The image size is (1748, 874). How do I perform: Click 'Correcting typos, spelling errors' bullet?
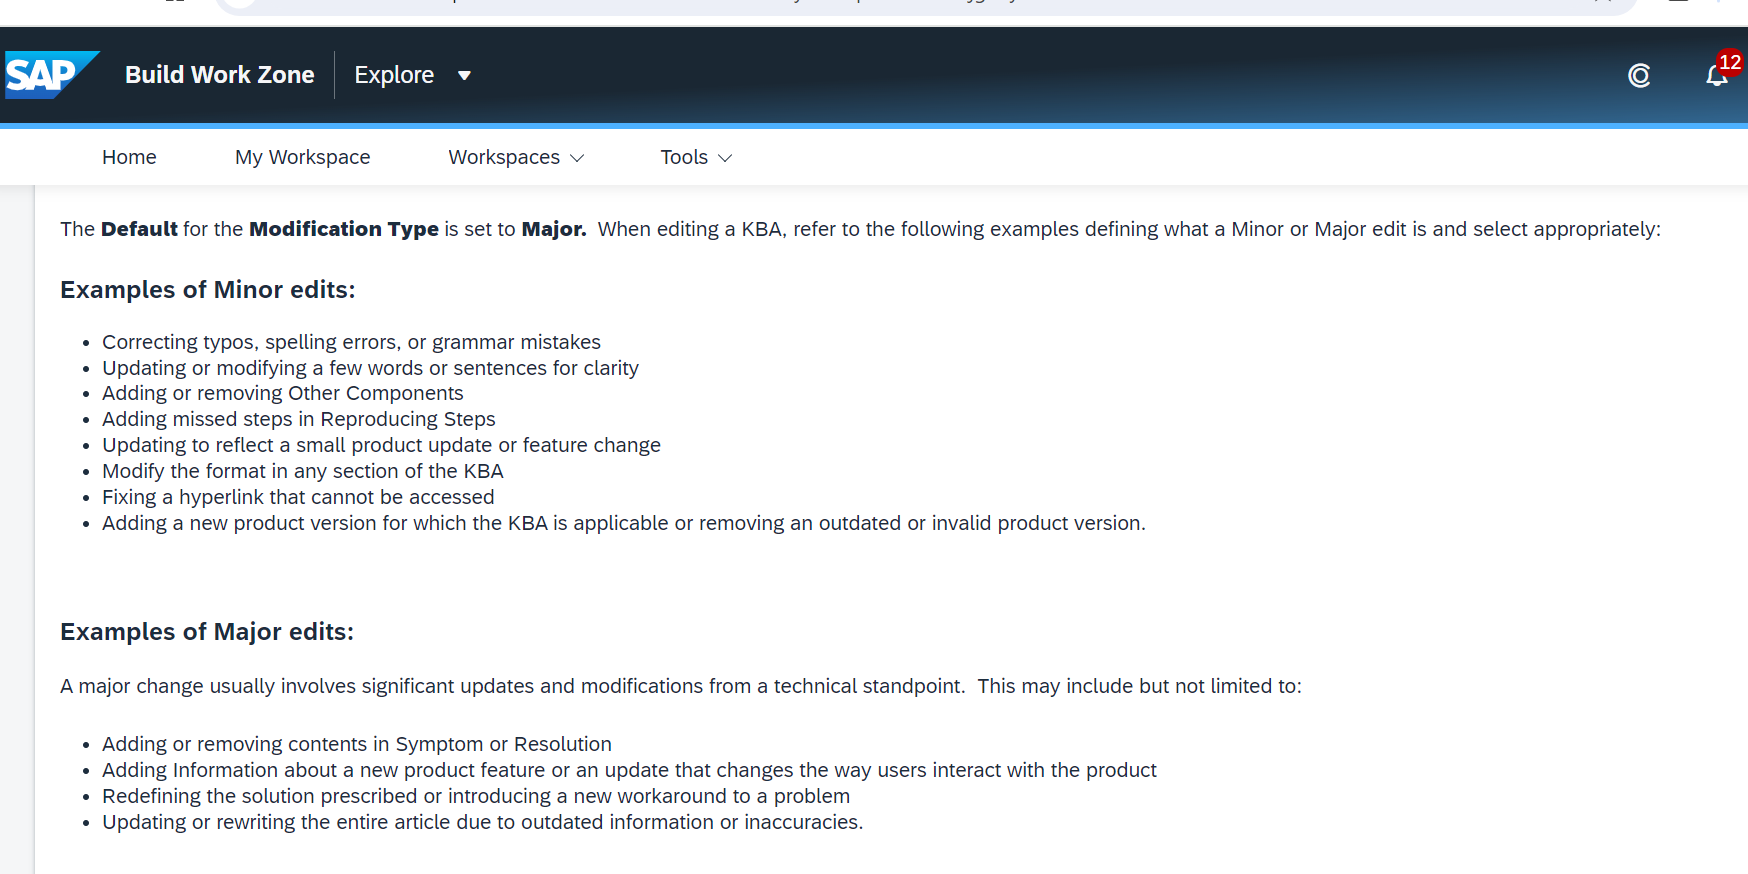coord(351,342)
